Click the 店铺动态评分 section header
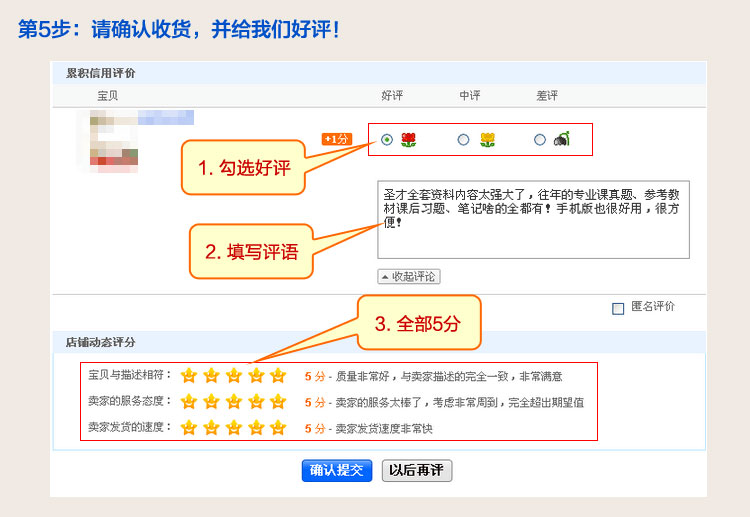The image size is (750, 517). pyautogui.click(x=100, y=342)
